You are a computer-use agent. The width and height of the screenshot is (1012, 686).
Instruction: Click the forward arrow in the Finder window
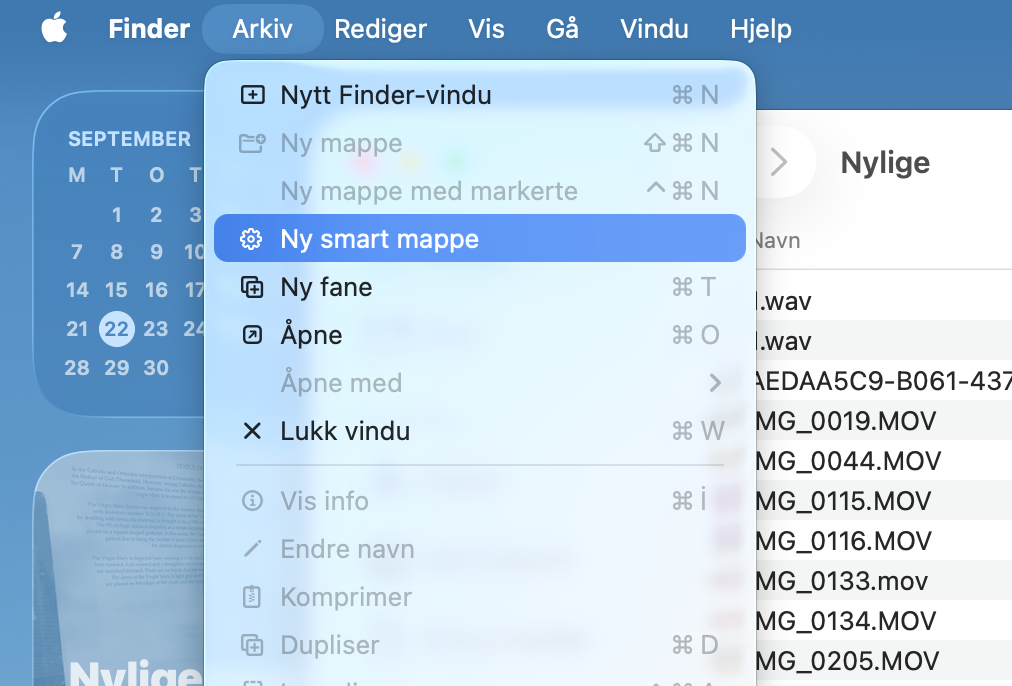pyautogui.click(x=779, y=162)
